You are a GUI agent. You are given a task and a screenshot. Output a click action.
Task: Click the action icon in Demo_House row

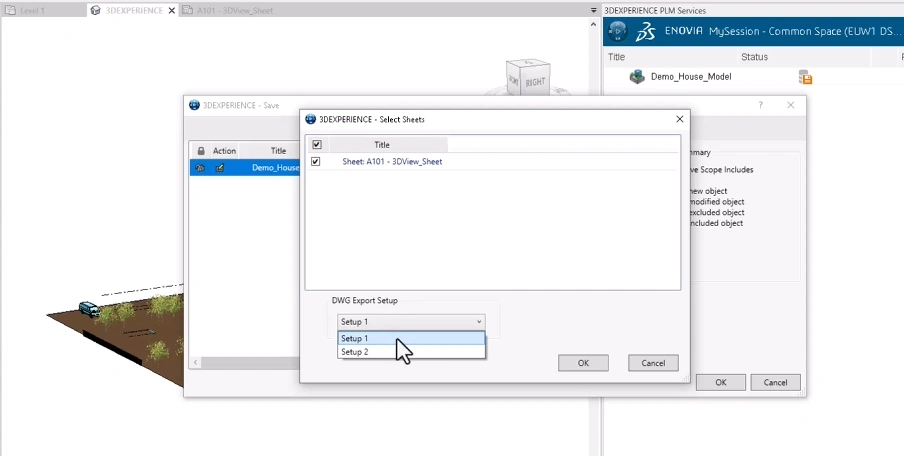[x=220, y=168]
